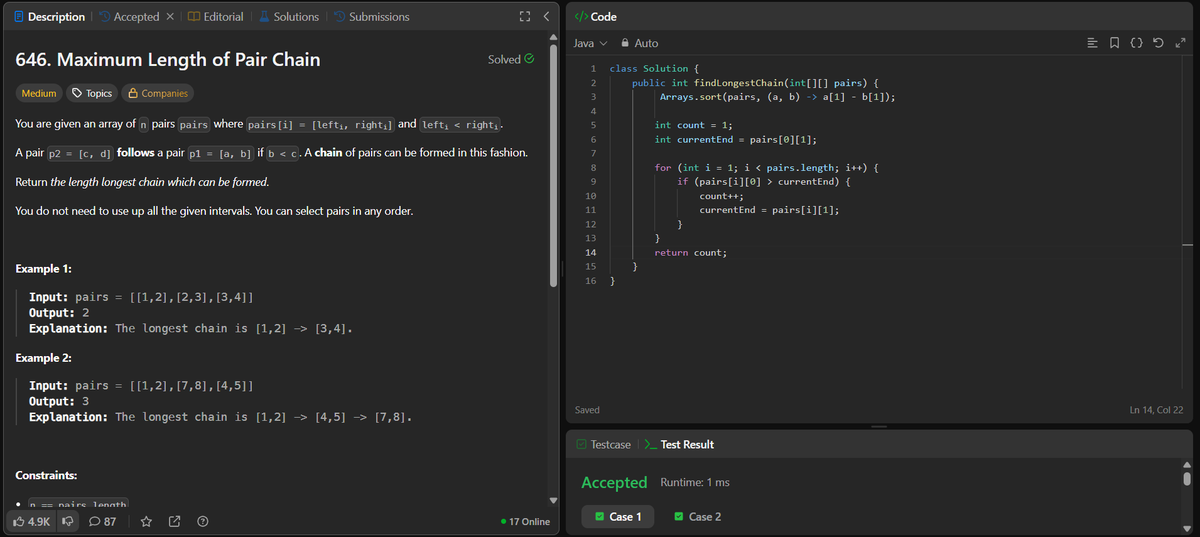Click the description panel scrollbar thumb
This screenshot has height=537, width=1200.
554,164
